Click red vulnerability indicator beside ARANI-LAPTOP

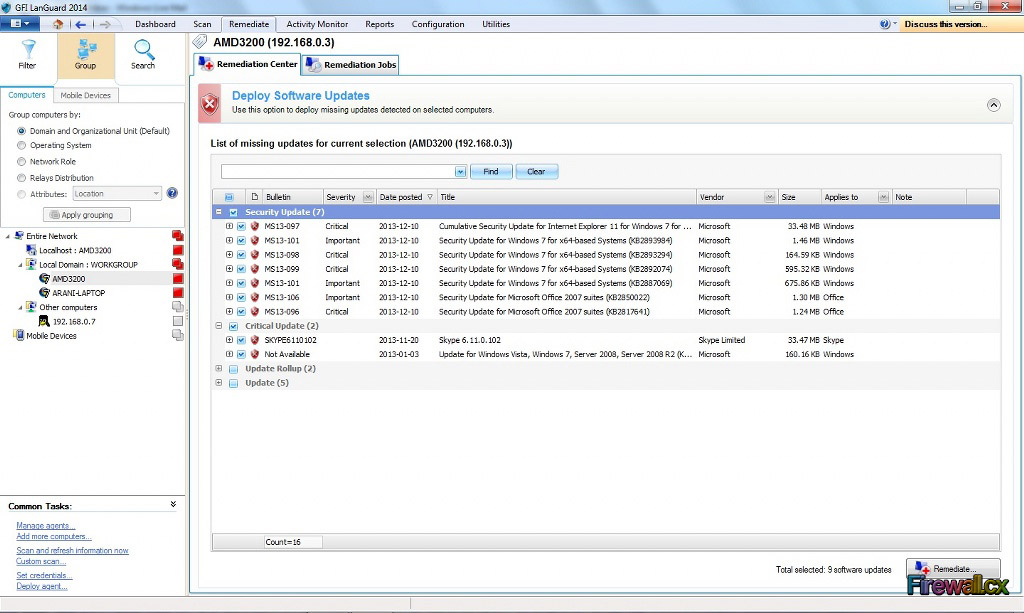[178, 293]
